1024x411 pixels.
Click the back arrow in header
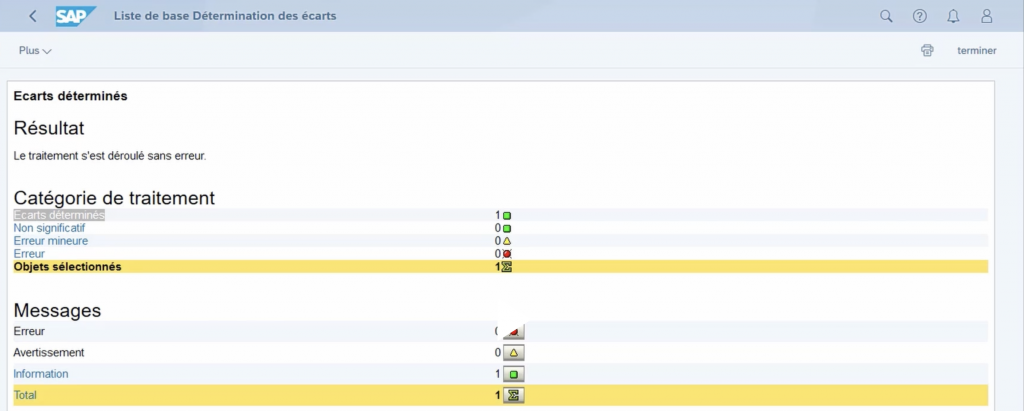click(x=33, y=16)
